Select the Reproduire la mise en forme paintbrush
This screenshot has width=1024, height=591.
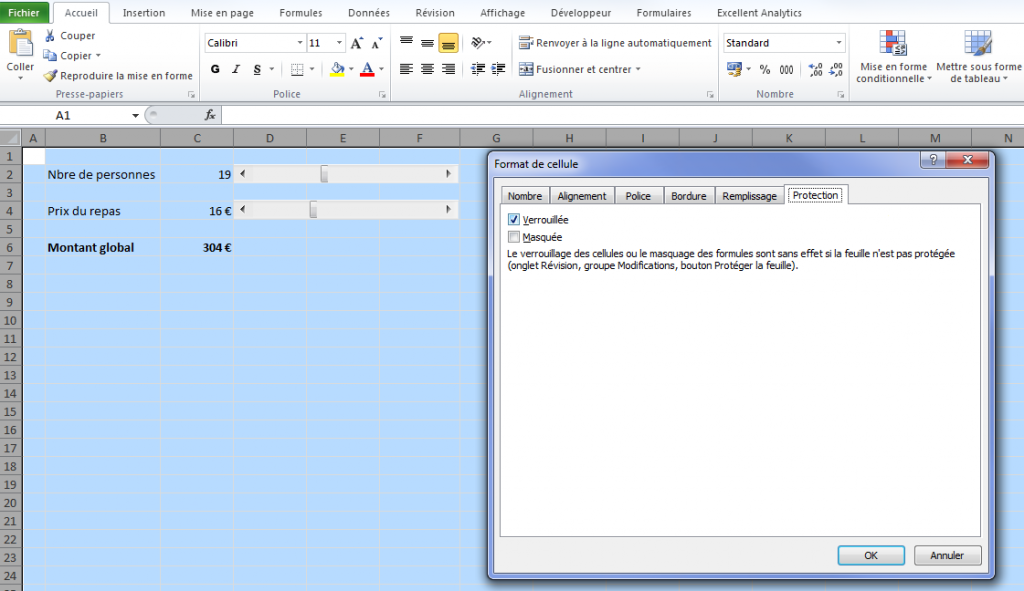click(x=50, y=76)
